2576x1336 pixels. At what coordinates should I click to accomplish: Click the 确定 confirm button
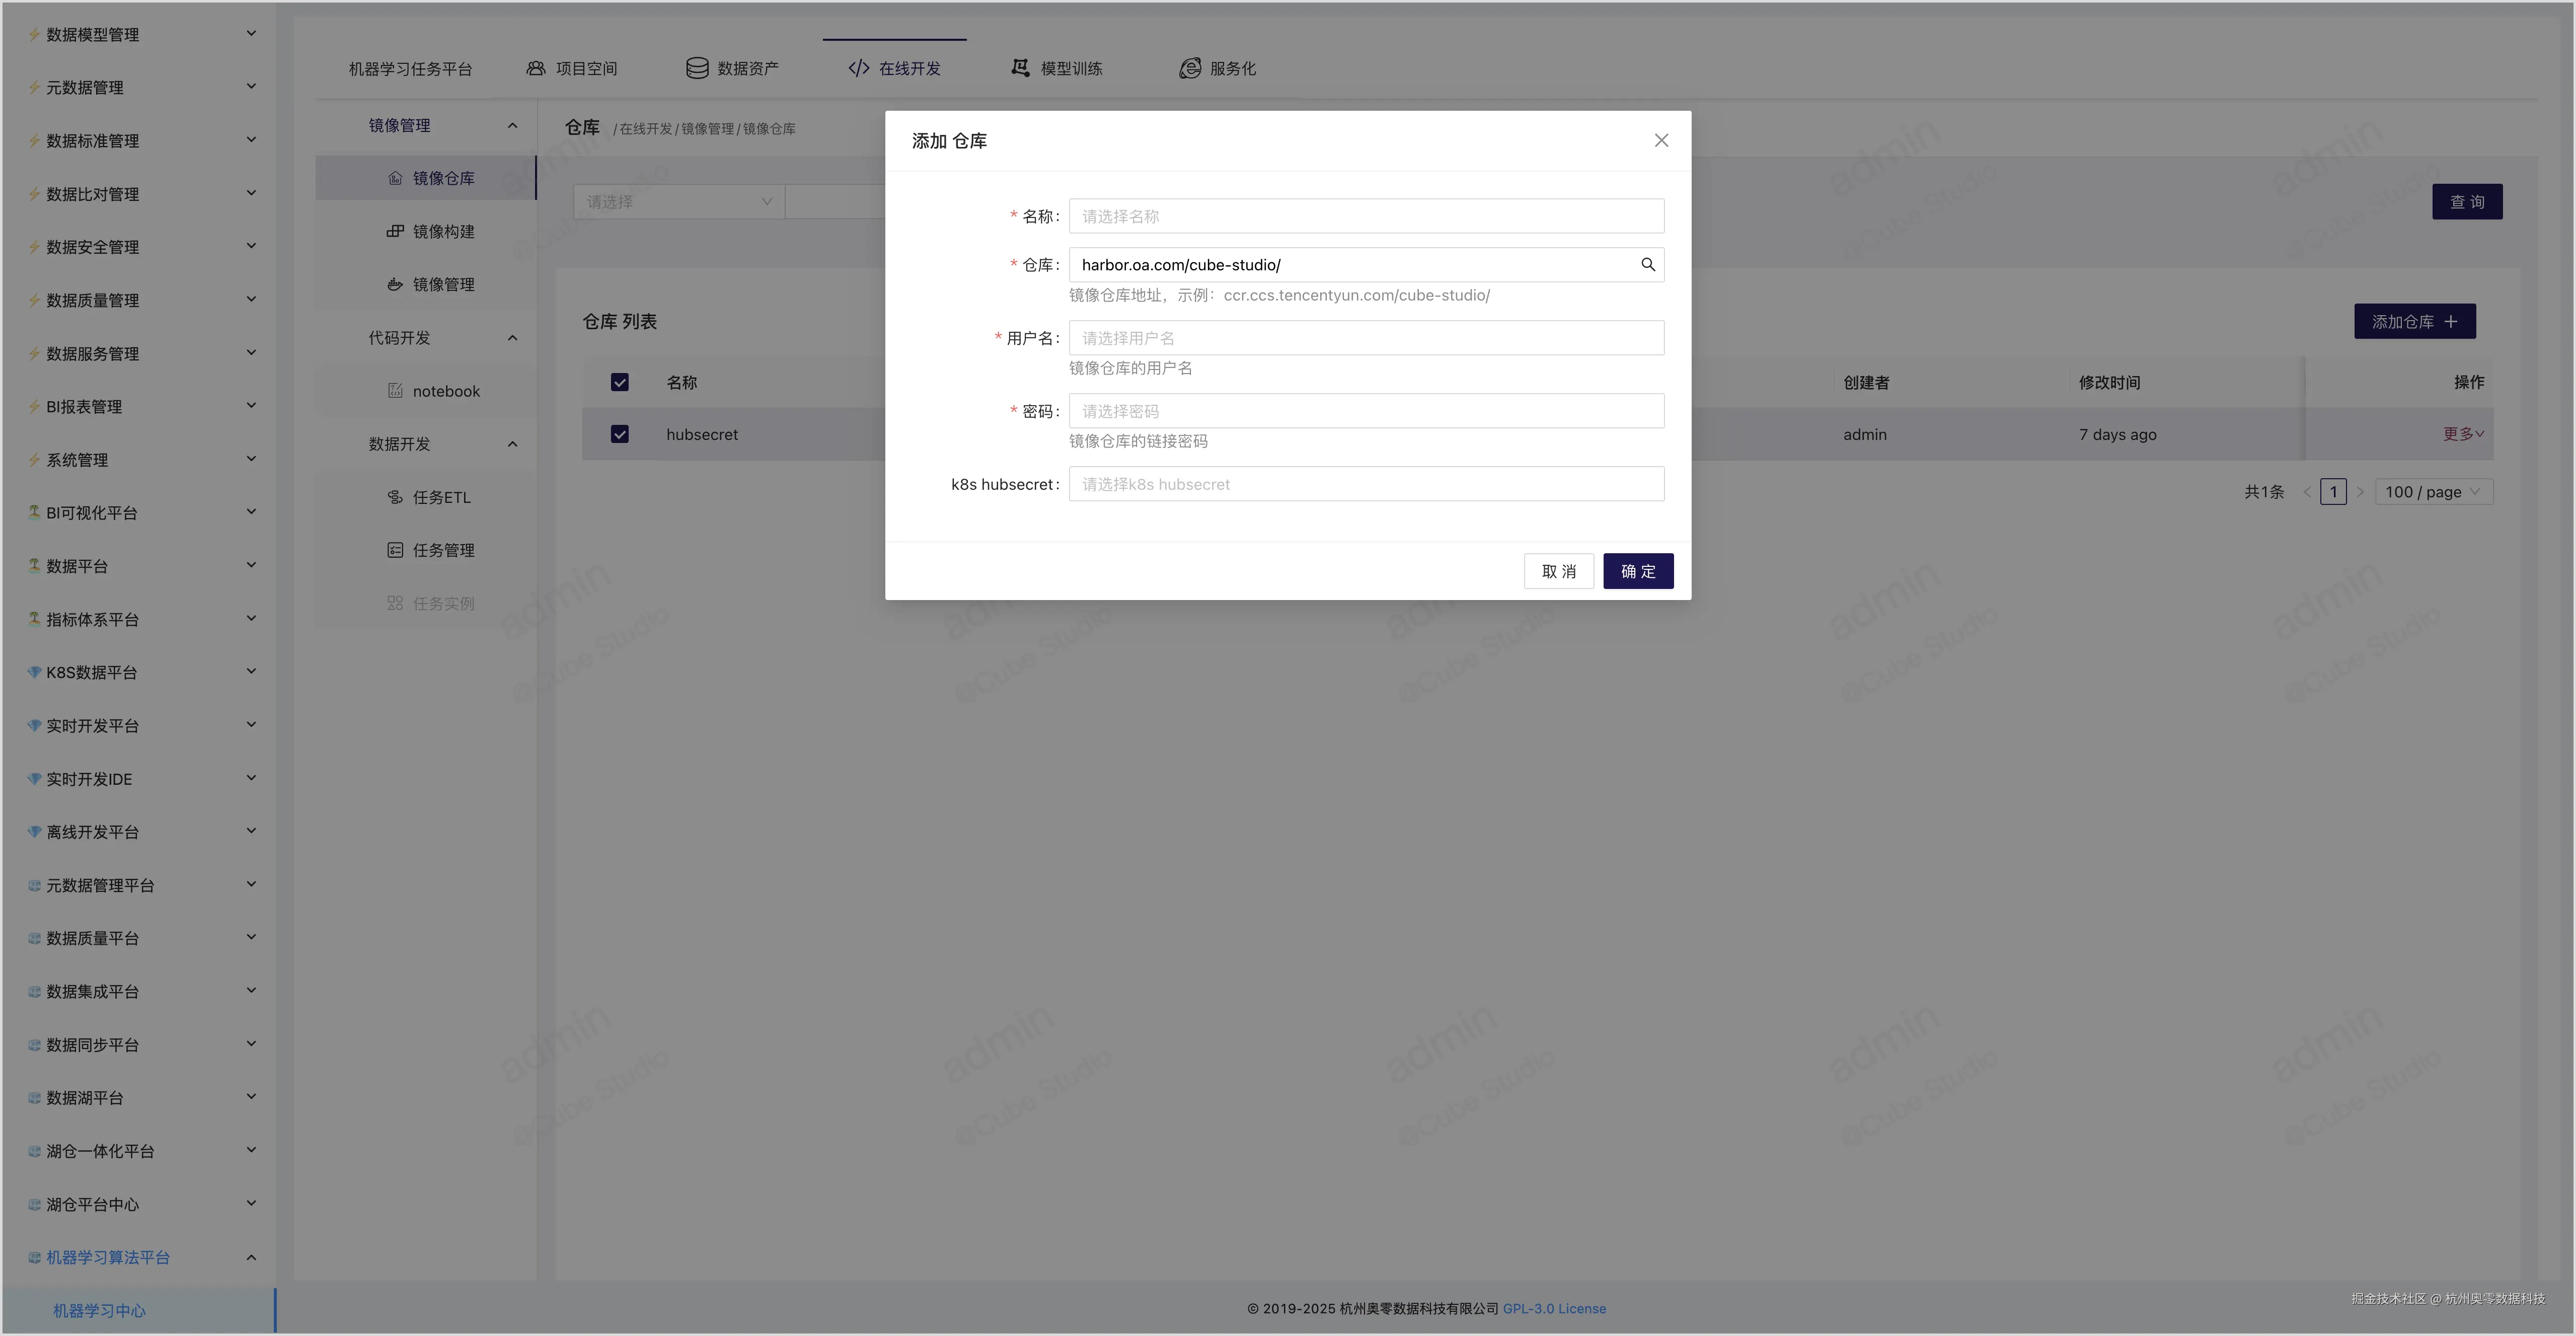click(x=1637, y=570)
